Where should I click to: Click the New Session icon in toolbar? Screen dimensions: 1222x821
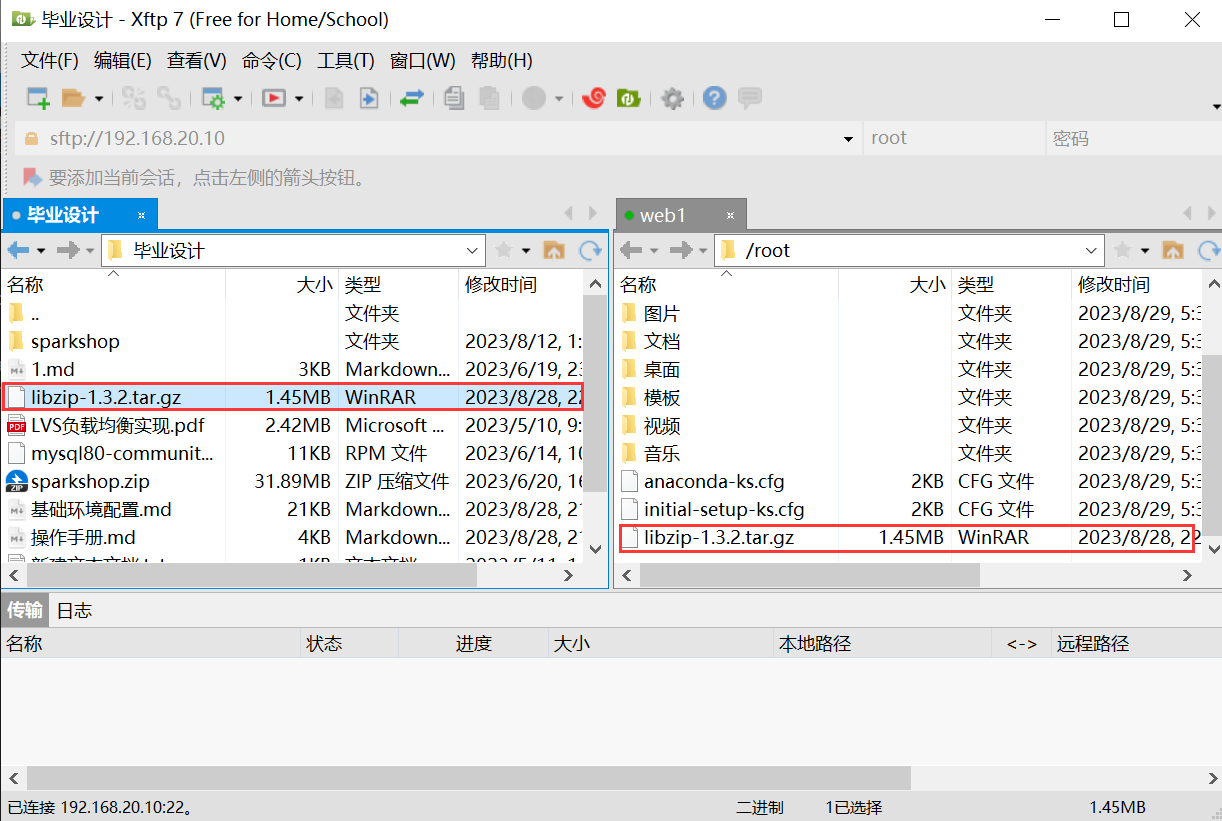(38, 98)
